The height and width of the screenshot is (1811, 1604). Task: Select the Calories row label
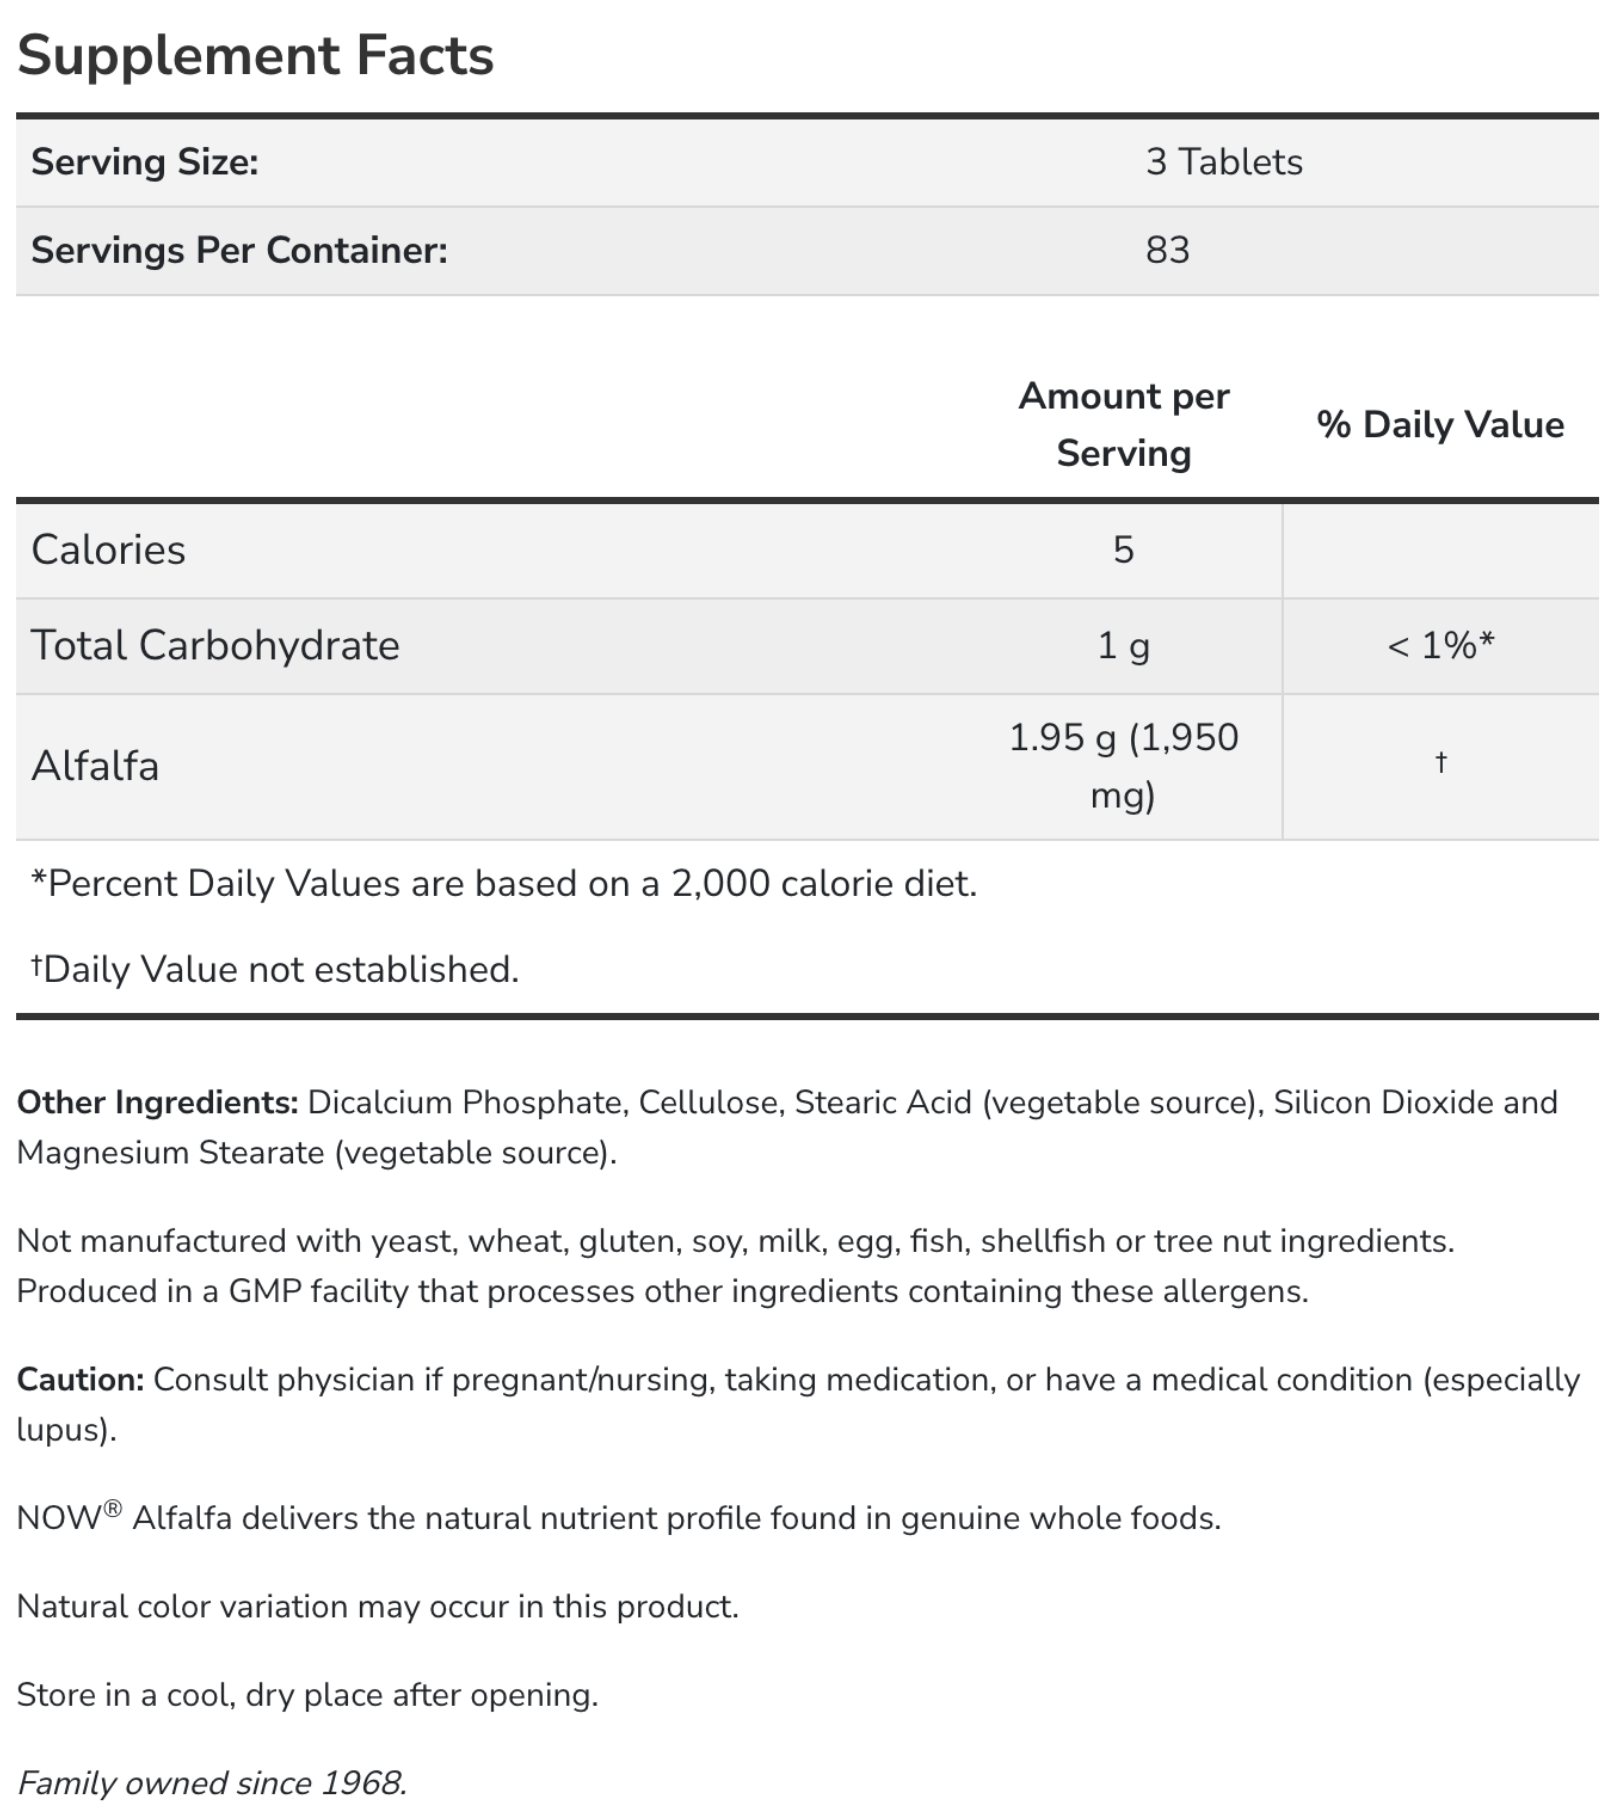point(108,550)
